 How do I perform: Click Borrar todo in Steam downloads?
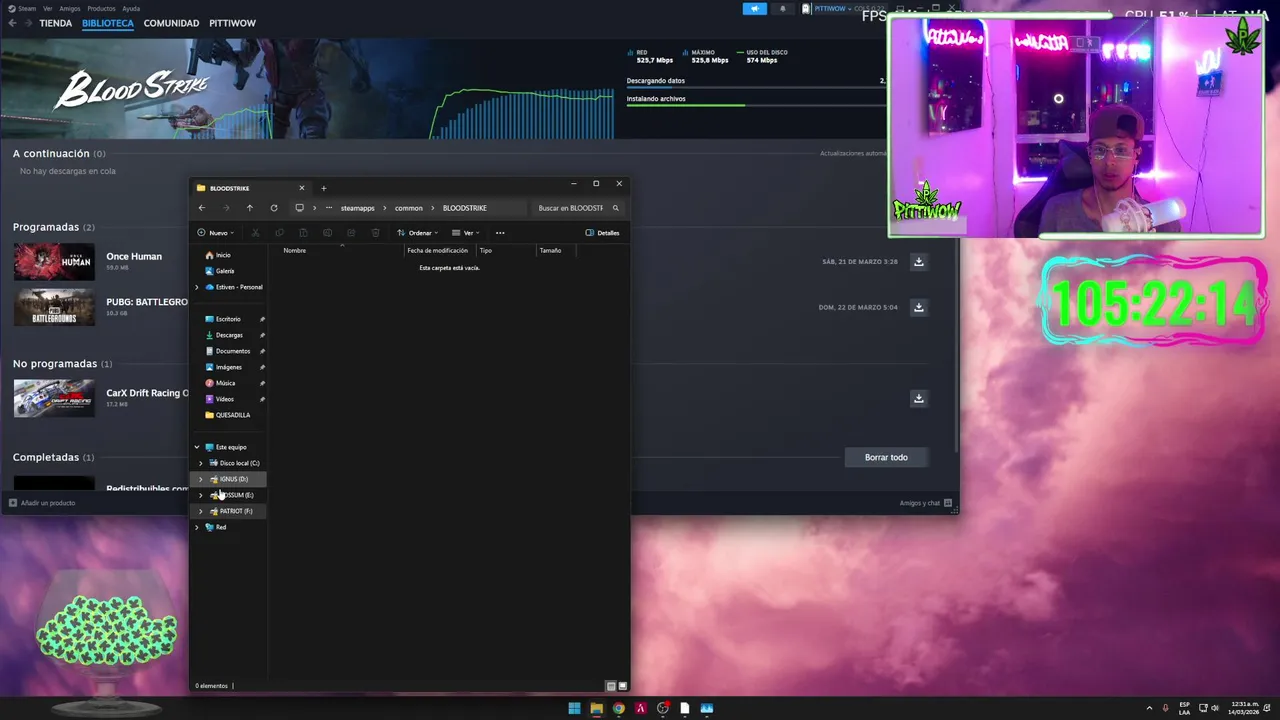[x=886, y=457]
